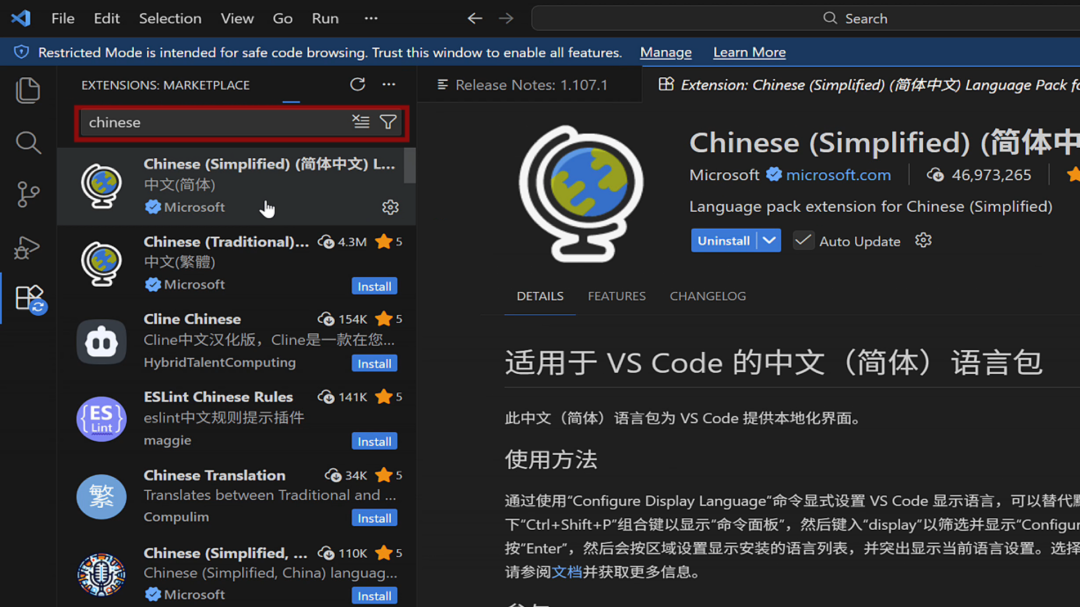Open the overflow menu in menu bar
The height and width of the screenshot is (607, 1080).
371,18
